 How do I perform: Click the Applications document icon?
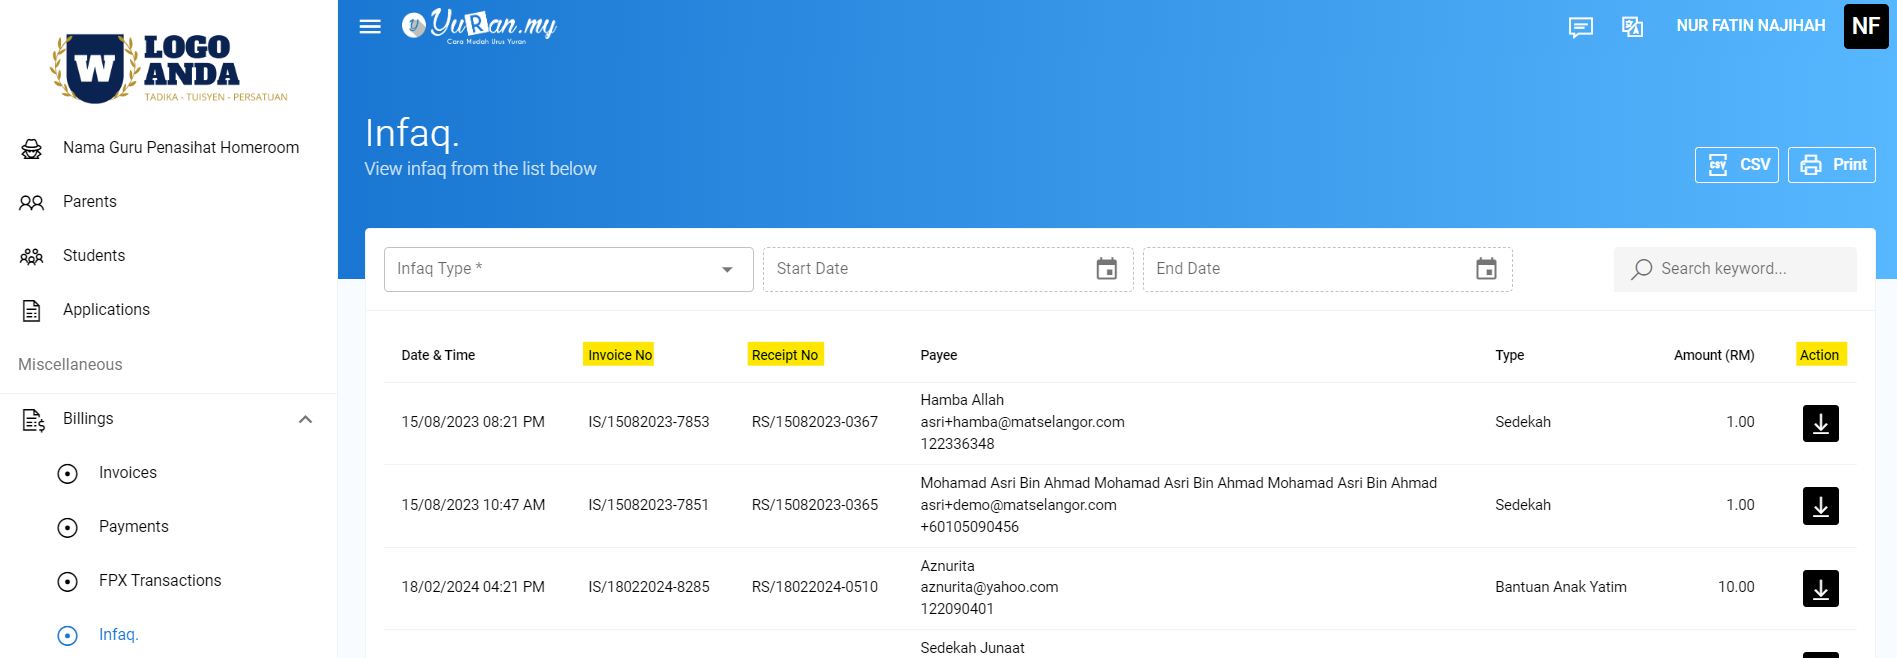click(x=32, y=311)
